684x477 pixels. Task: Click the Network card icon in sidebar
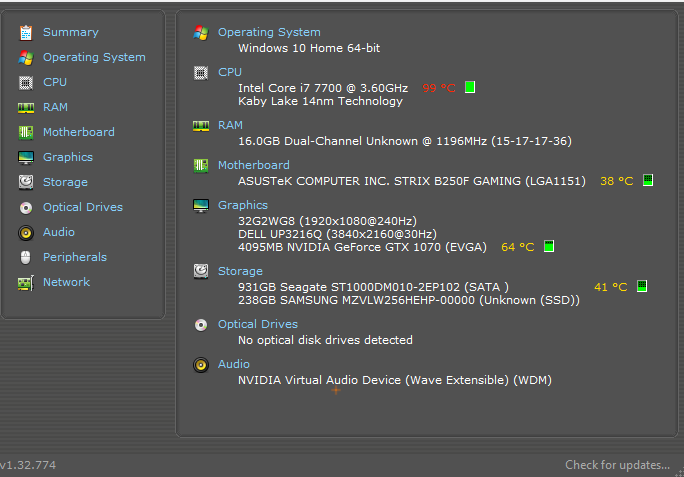click(26, 283)
